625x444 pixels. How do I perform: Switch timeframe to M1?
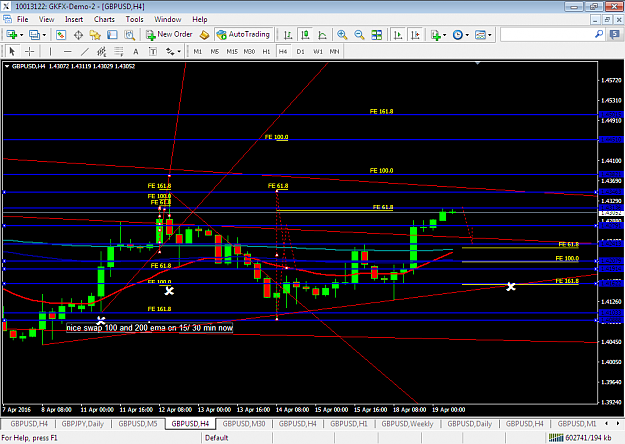coord(198,51)
